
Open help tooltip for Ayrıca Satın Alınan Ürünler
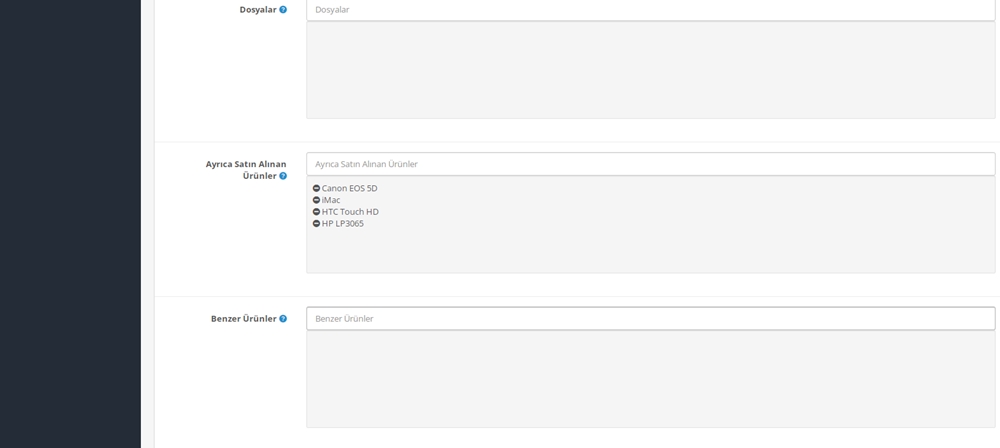(283, 175)
